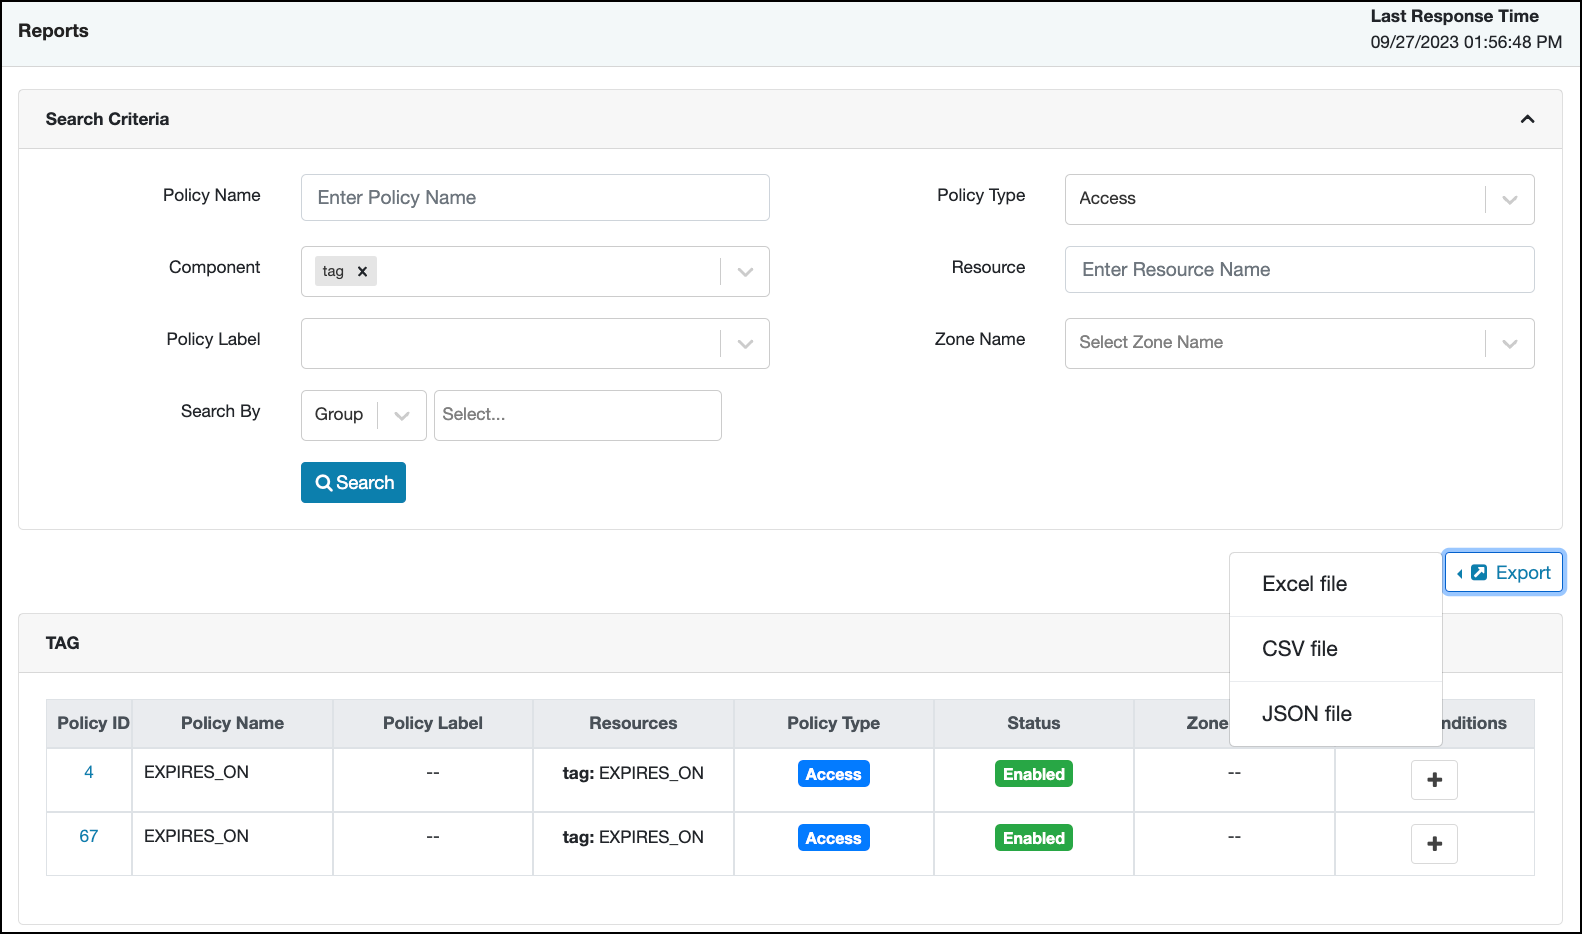Open the Policy Label dropdown

tap(745, 344)
